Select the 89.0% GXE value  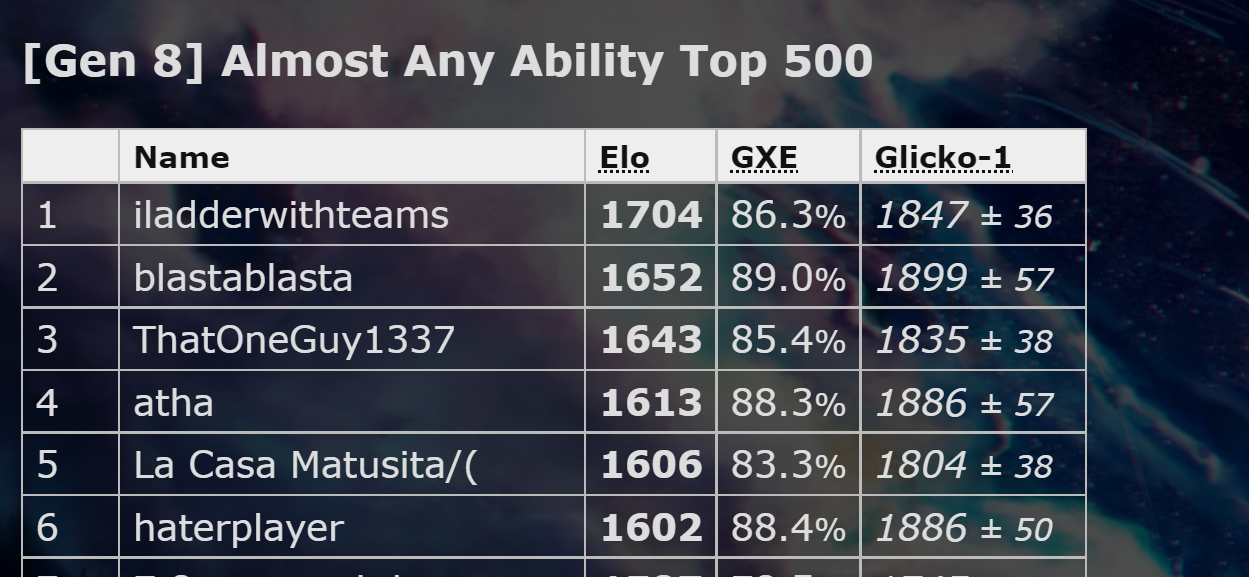click(788, 278)
